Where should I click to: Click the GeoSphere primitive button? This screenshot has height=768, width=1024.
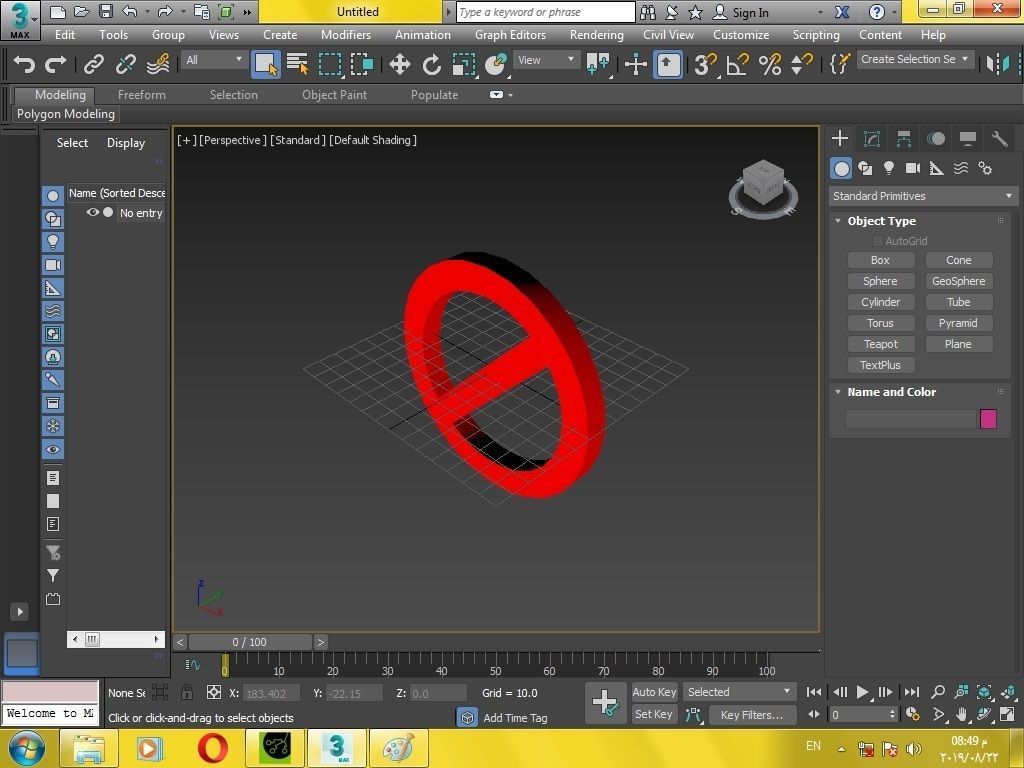(959, 281)
